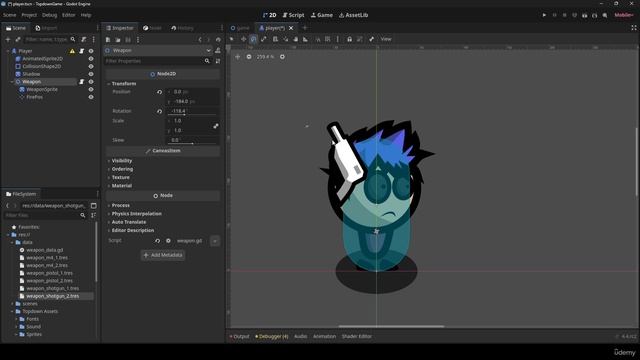Image resolution: width=640 pixels, height=360 pixels.
Task: Toggle CollisionShape2D visibility
Action: [x=91, y=66]
